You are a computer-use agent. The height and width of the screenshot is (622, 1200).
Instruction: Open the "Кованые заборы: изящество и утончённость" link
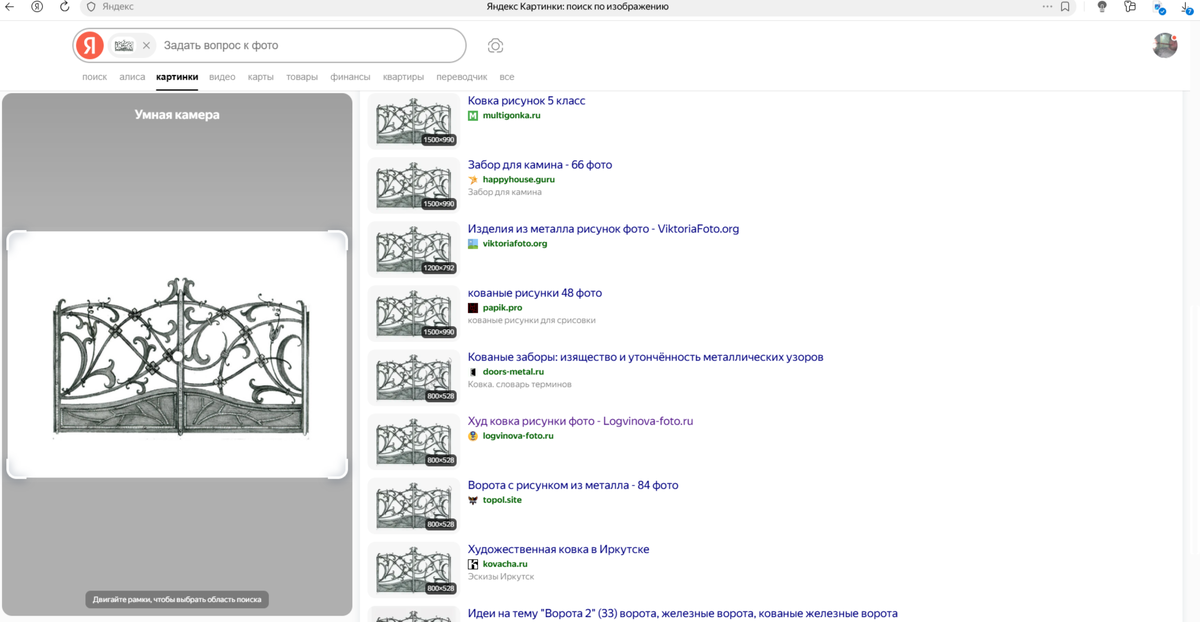pyautogui.click(x=646, y=357)
